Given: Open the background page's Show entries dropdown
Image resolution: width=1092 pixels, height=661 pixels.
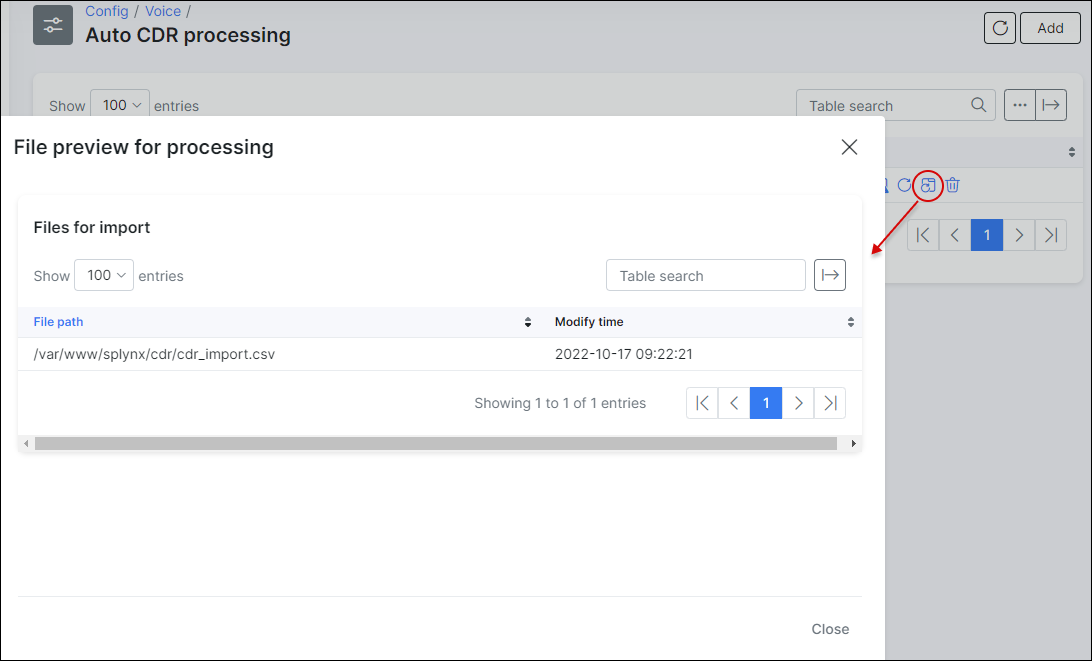Looking at the screenshot, I should (120, 105).
